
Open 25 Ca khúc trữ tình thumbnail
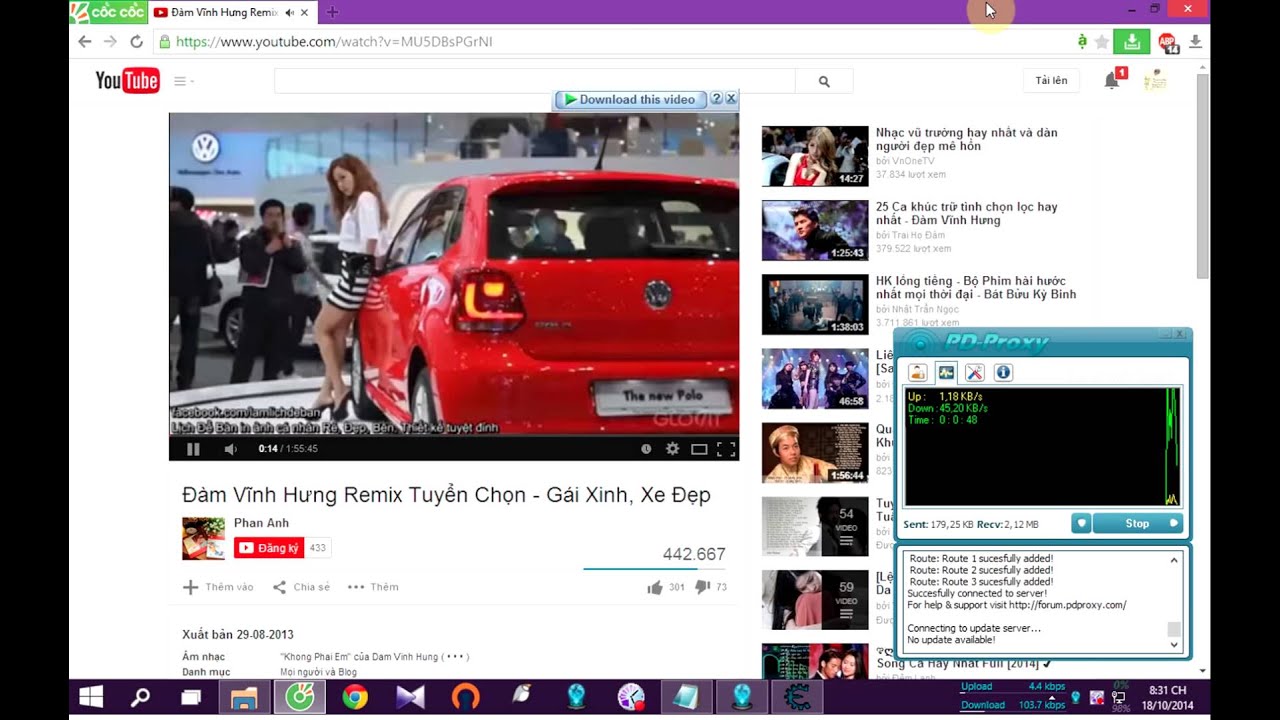[x=815, y=230]
